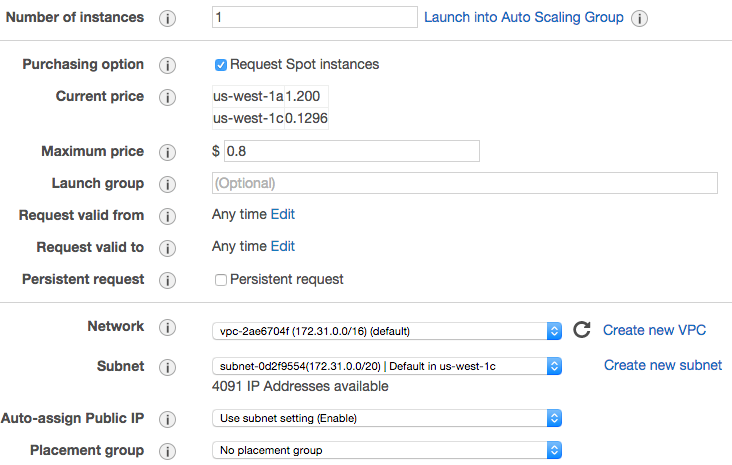Screen dimensions: 732x465
Task: Open the Subnet selection dropdown
Action: point(387,366)
